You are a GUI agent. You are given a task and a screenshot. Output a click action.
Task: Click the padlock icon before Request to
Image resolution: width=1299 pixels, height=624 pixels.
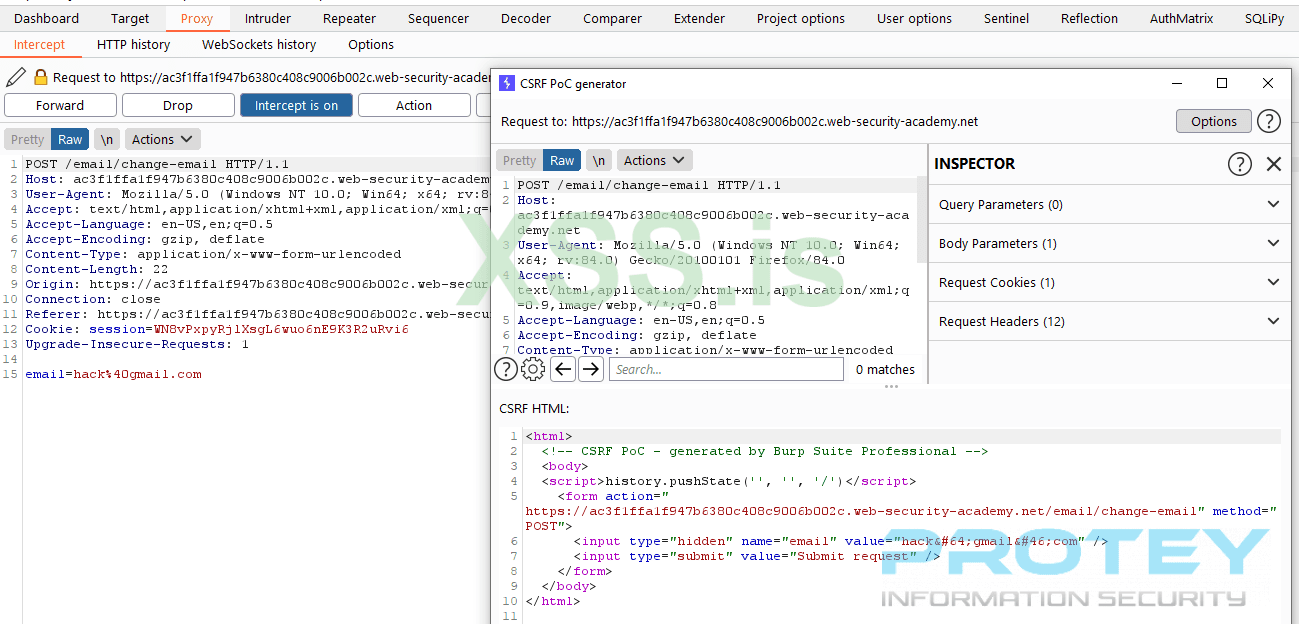[40, 77]
